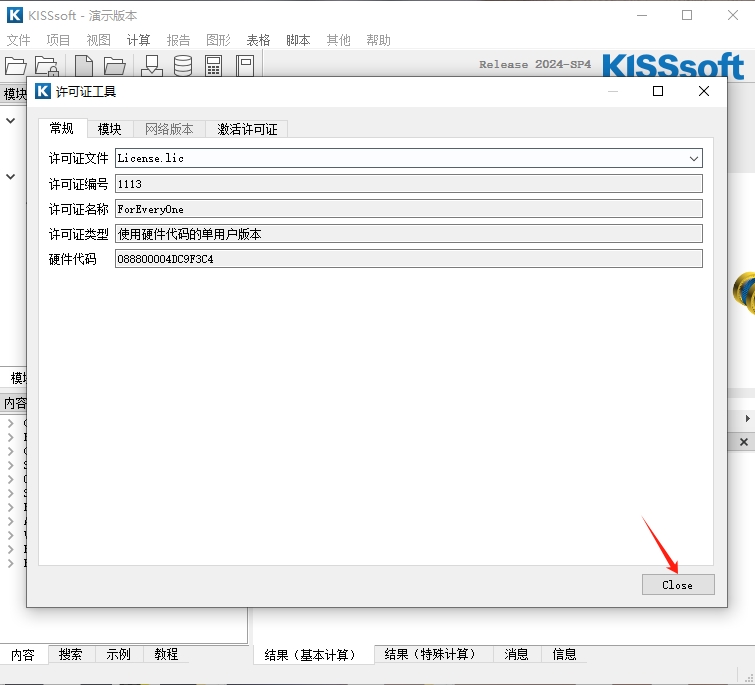Open the 帮助 menu
Image resolution: width=755 pixels, height=685 pixels.
(378, 40)
